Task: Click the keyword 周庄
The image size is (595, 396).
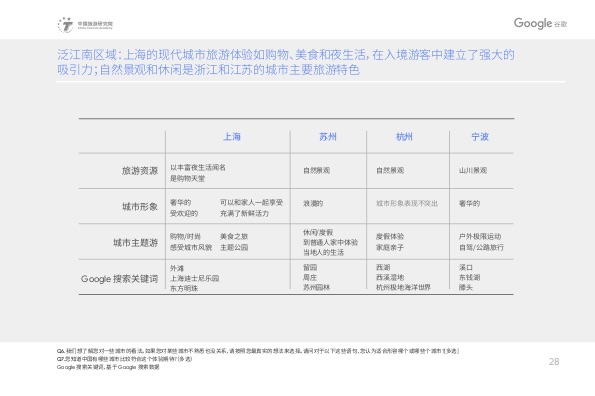Action: (x=310, y=278)
